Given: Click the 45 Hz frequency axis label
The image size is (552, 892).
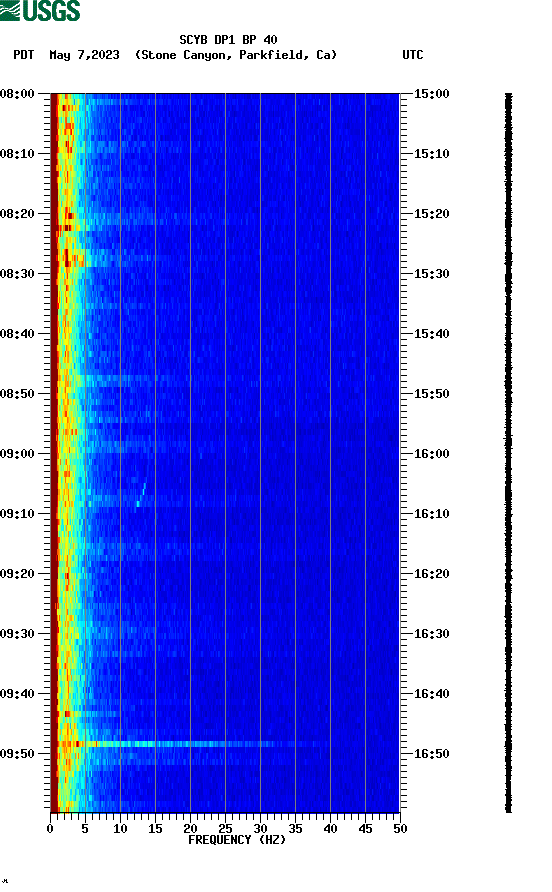Looking at the screenshot, I should (x=365, y=829).
